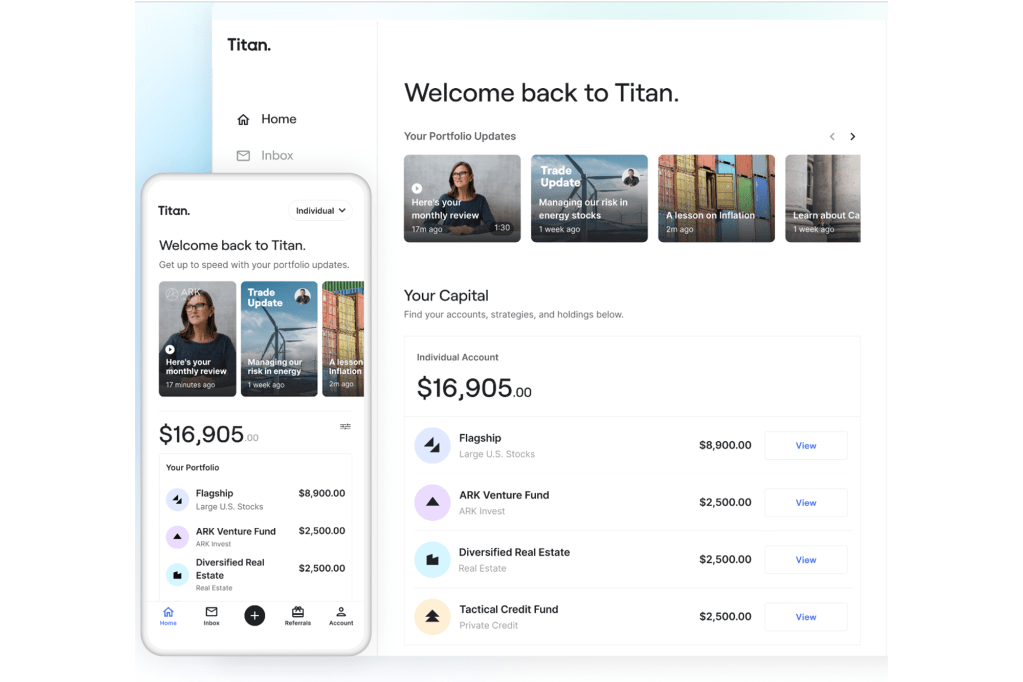Open the desktop 'Learn about Ca' card

click(x=823, y=198)
